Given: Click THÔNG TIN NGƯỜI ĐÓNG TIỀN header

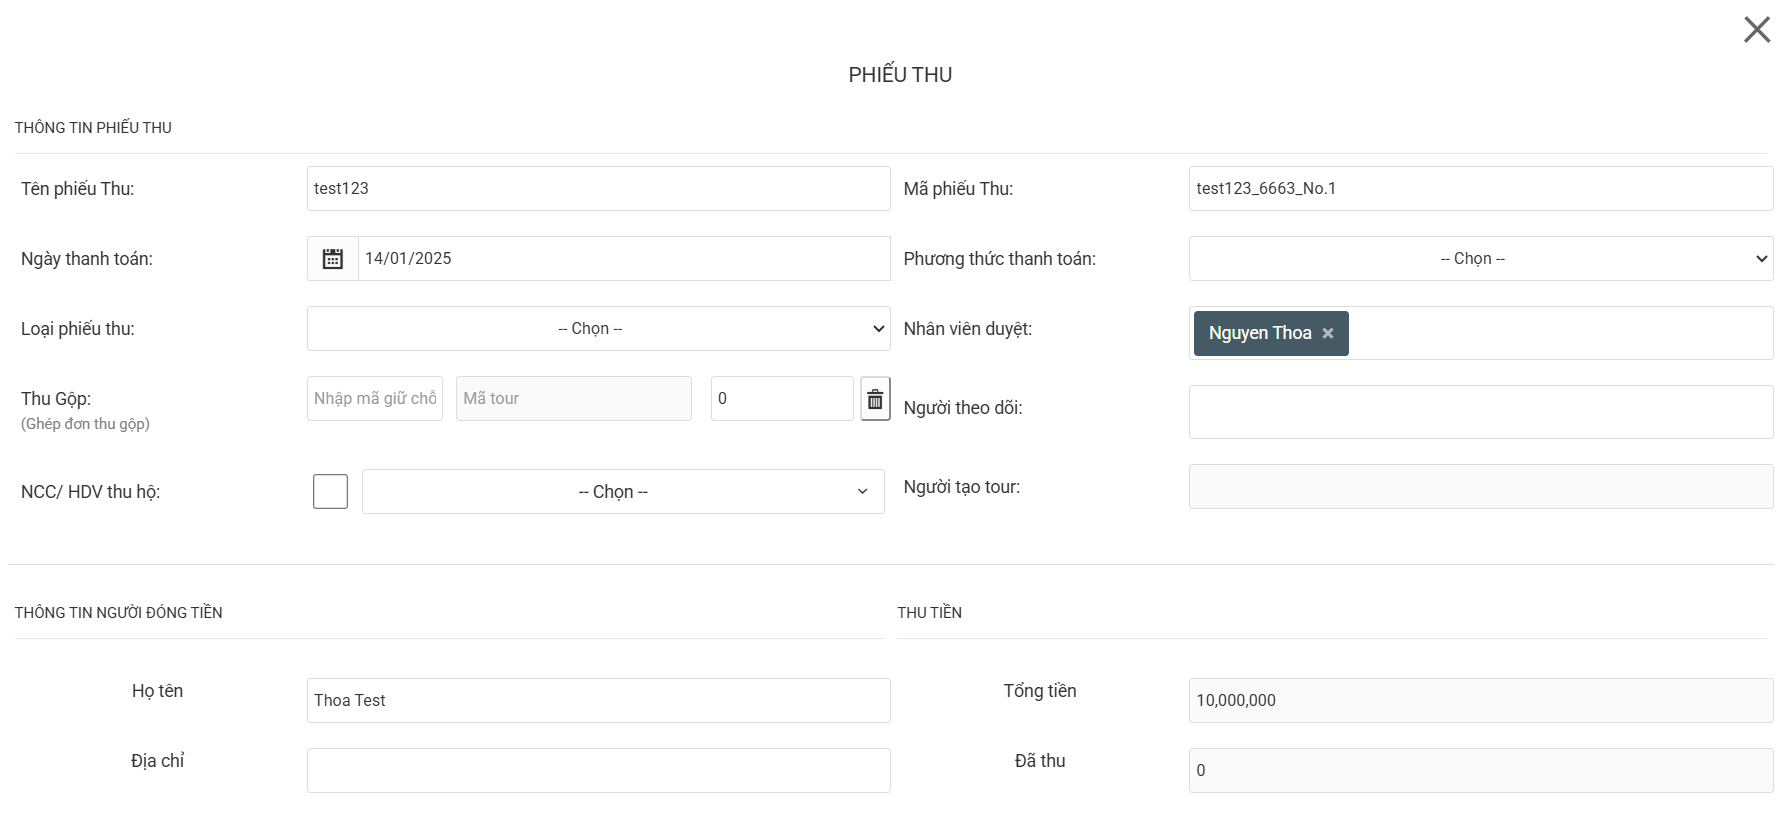Looking at the screenshot, I should (118, 613).
